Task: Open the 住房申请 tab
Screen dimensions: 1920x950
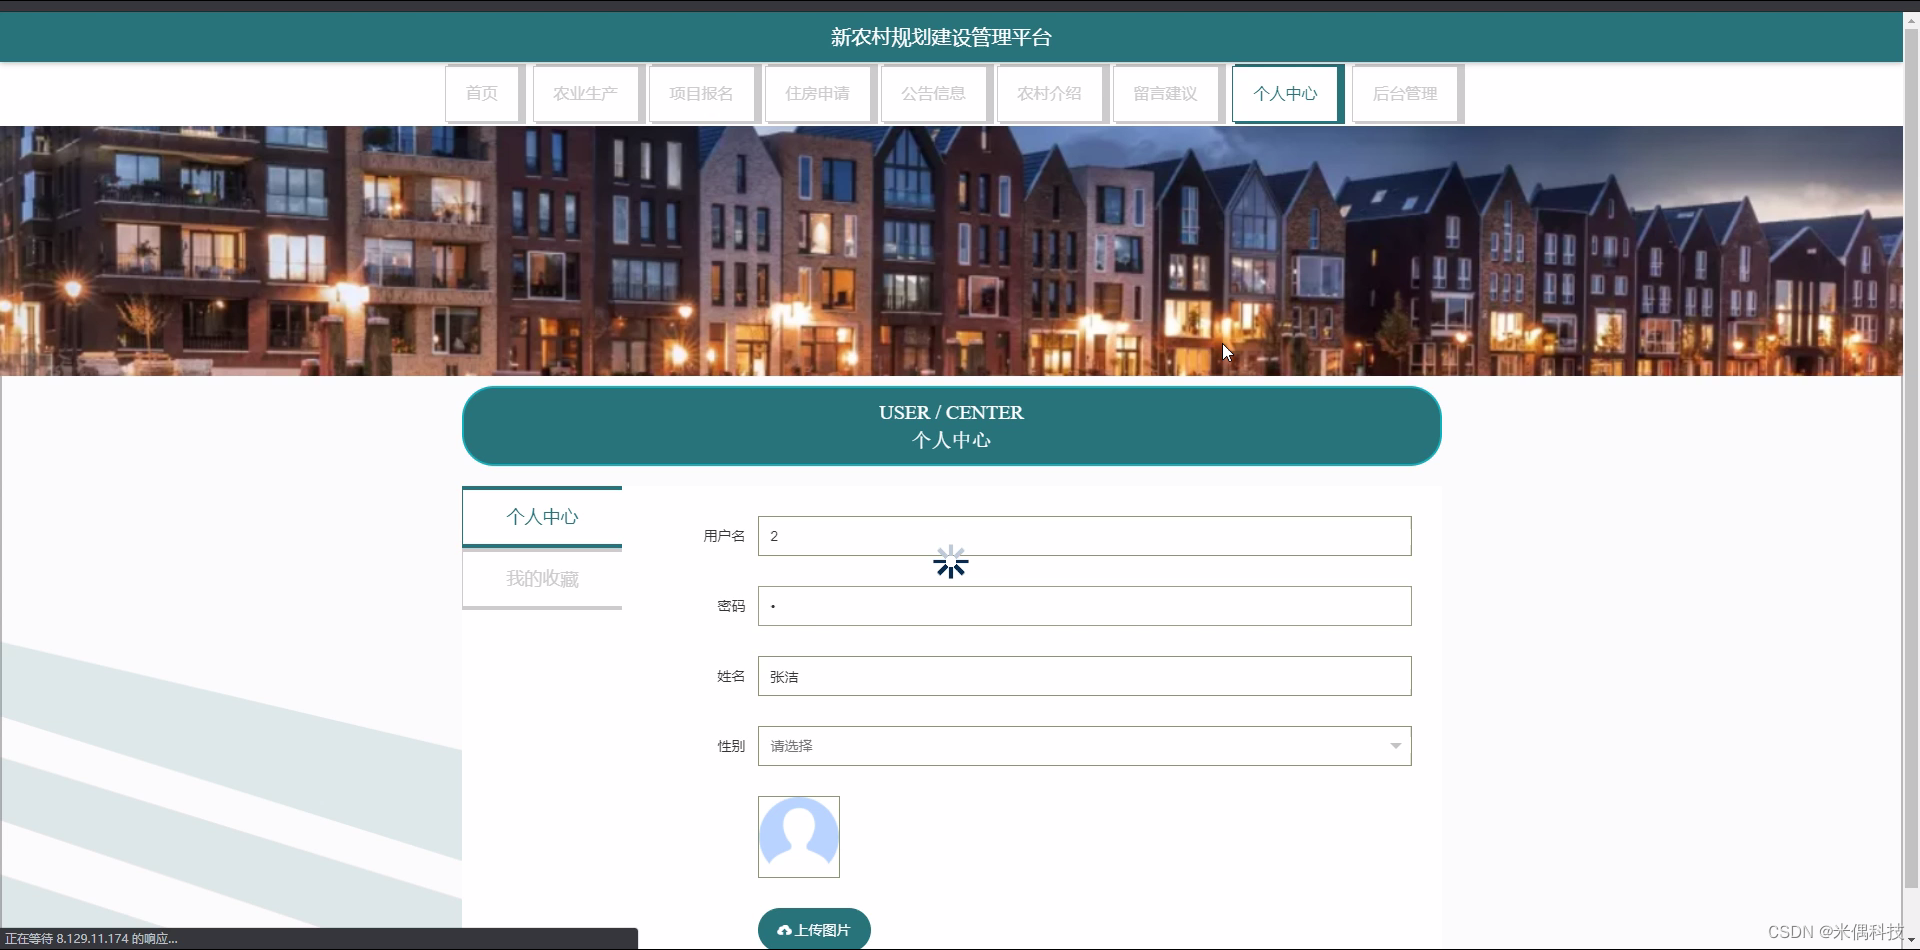Action: 819,94
